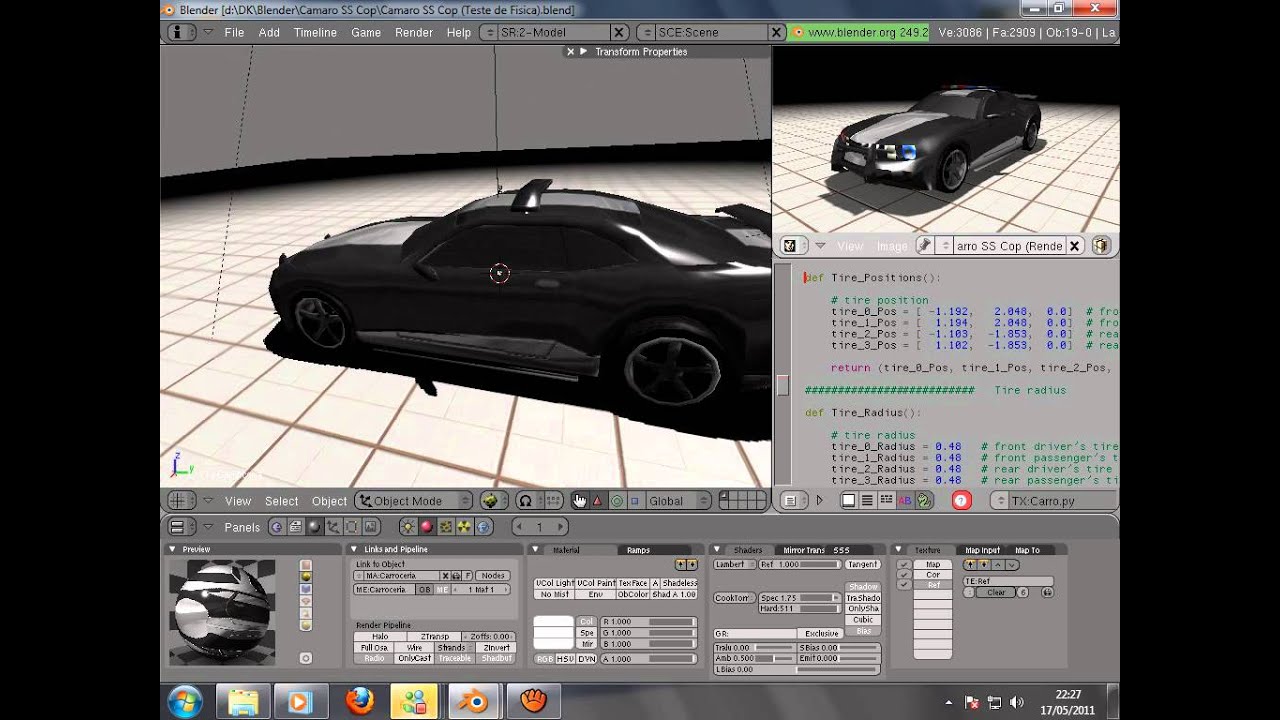This screenshot has width=1280, height=720.
Task: Collapse the Links and Pipeline panel
Action: pyautogui.click(x=355, y=549)
